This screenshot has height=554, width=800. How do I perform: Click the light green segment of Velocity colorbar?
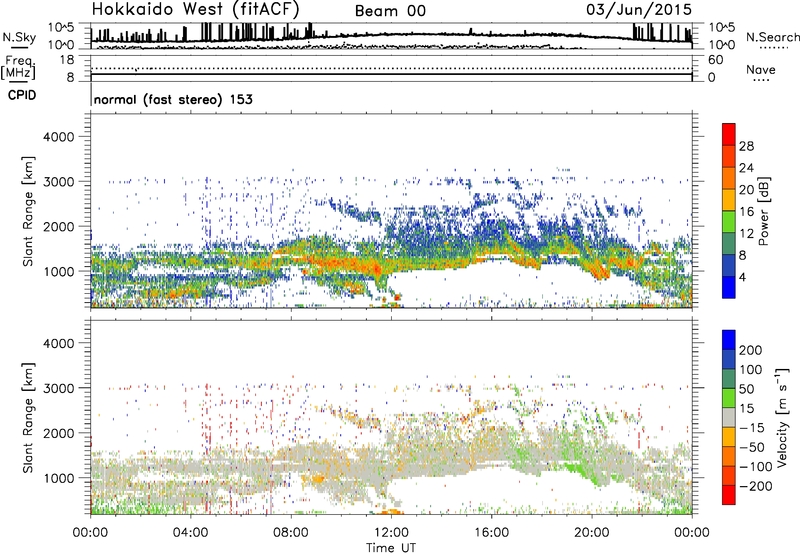coord(729,398)
